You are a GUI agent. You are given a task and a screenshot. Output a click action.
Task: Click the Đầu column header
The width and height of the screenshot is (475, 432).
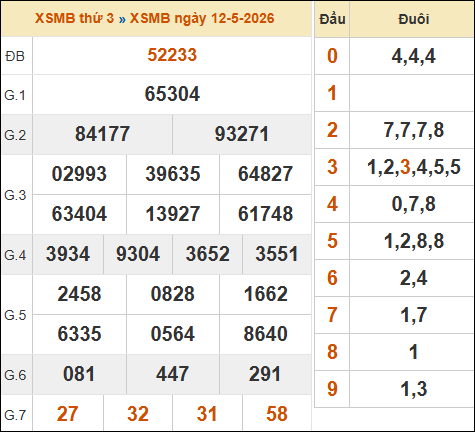(x=332, y=19)
